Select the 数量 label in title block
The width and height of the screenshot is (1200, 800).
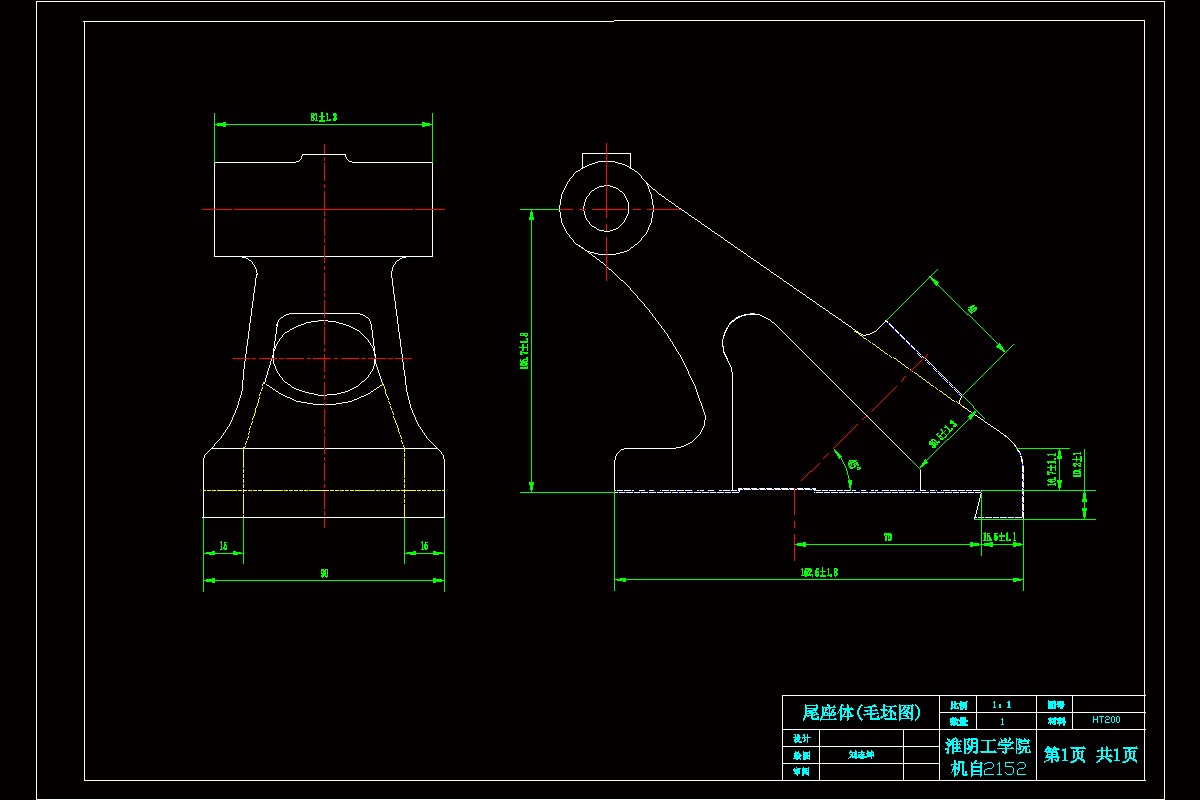pos(957,720)
